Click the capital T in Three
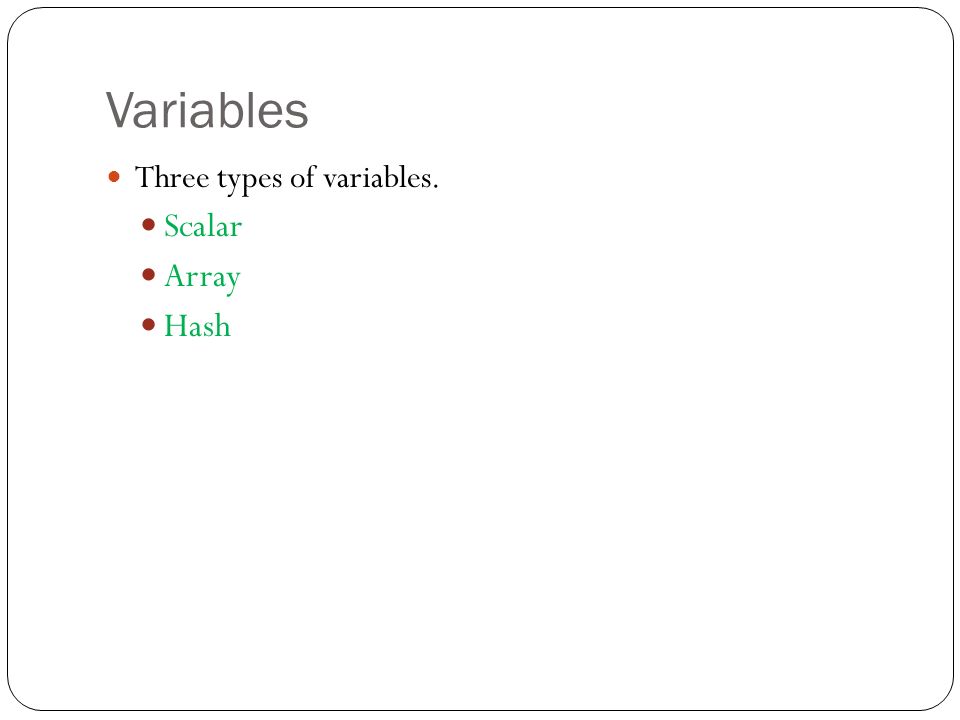The image size is (960, 720). click(x=144, y=177)
